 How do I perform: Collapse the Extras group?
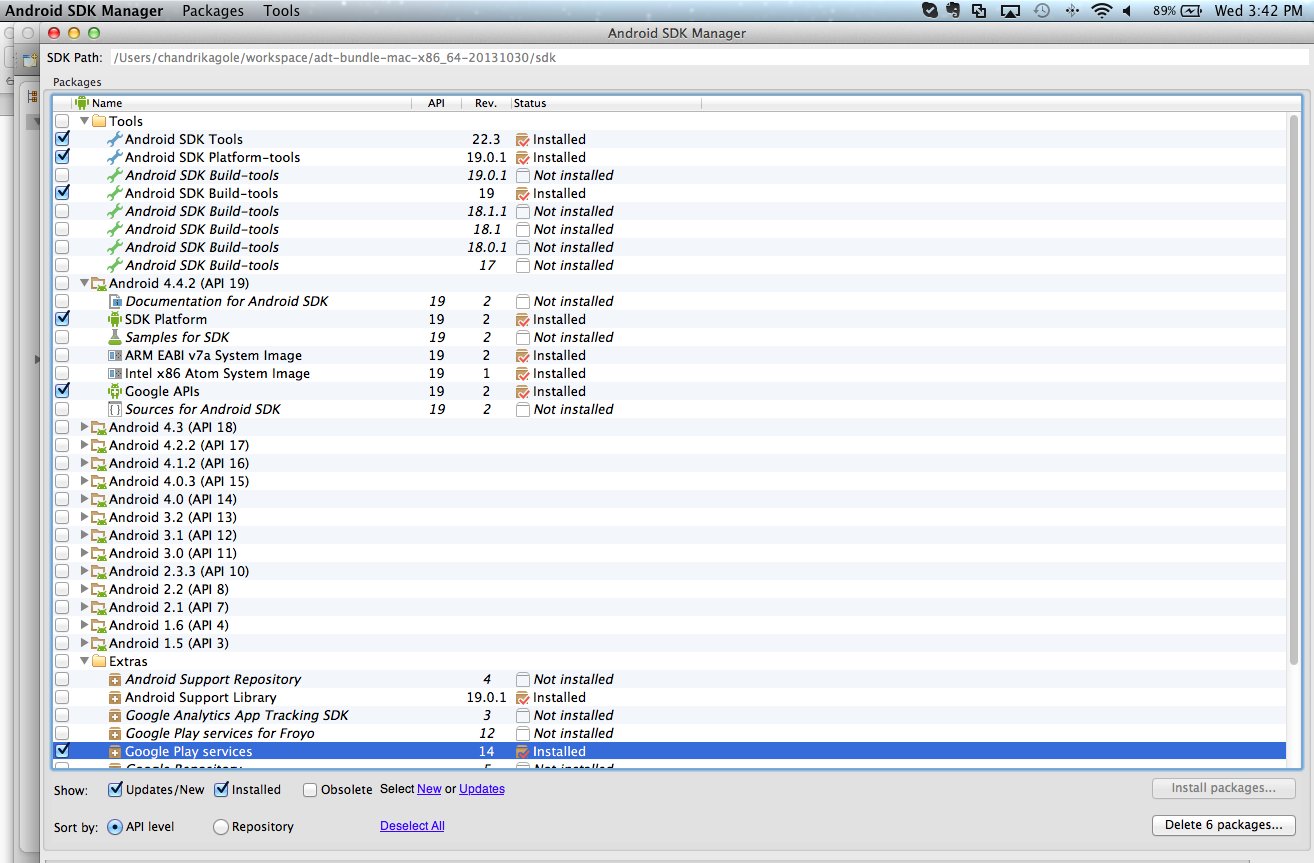(x=84, y=661)
